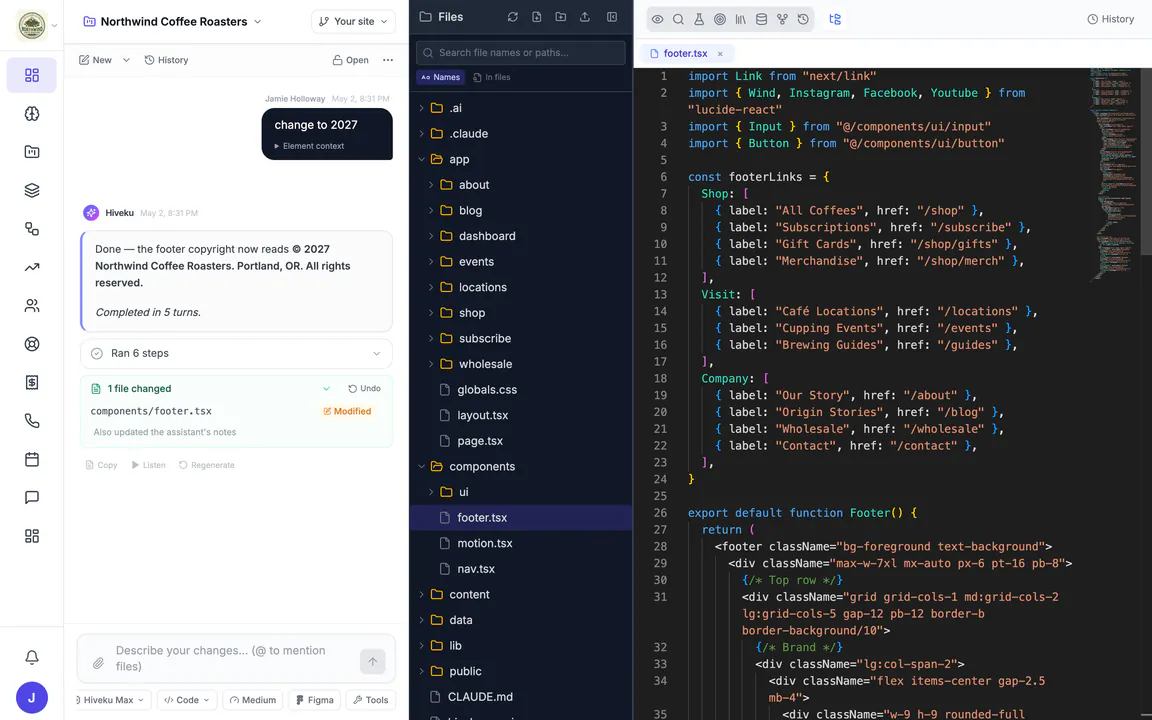Screen dimensions: 1152x720
Task: Open the trending analytics arrow icon
Action: pos(32,267)
